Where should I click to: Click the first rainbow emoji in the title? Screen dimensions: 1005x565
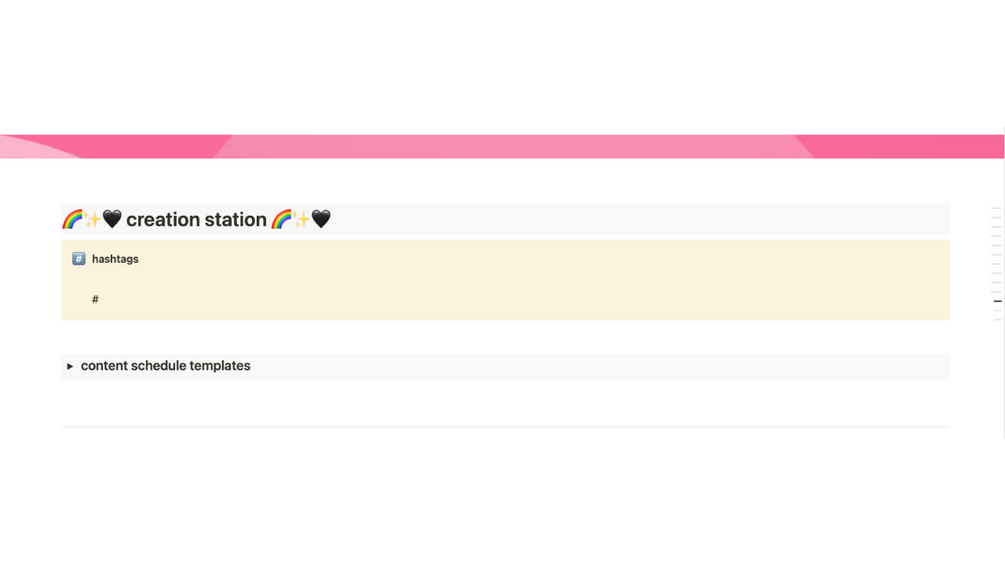[x=72, y=219]
